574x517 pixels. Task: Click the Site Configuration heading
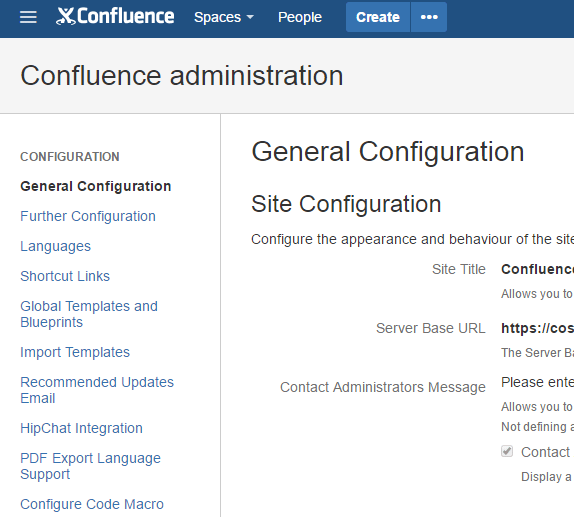tap(346, 204)
